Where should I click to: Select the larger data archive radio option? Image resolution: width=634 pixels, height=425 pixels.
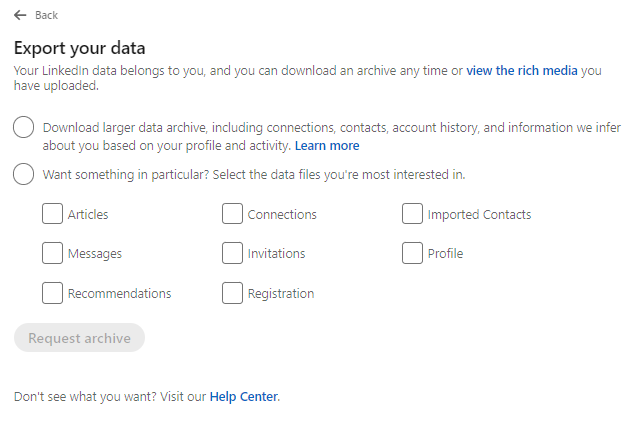click(23, 127)
